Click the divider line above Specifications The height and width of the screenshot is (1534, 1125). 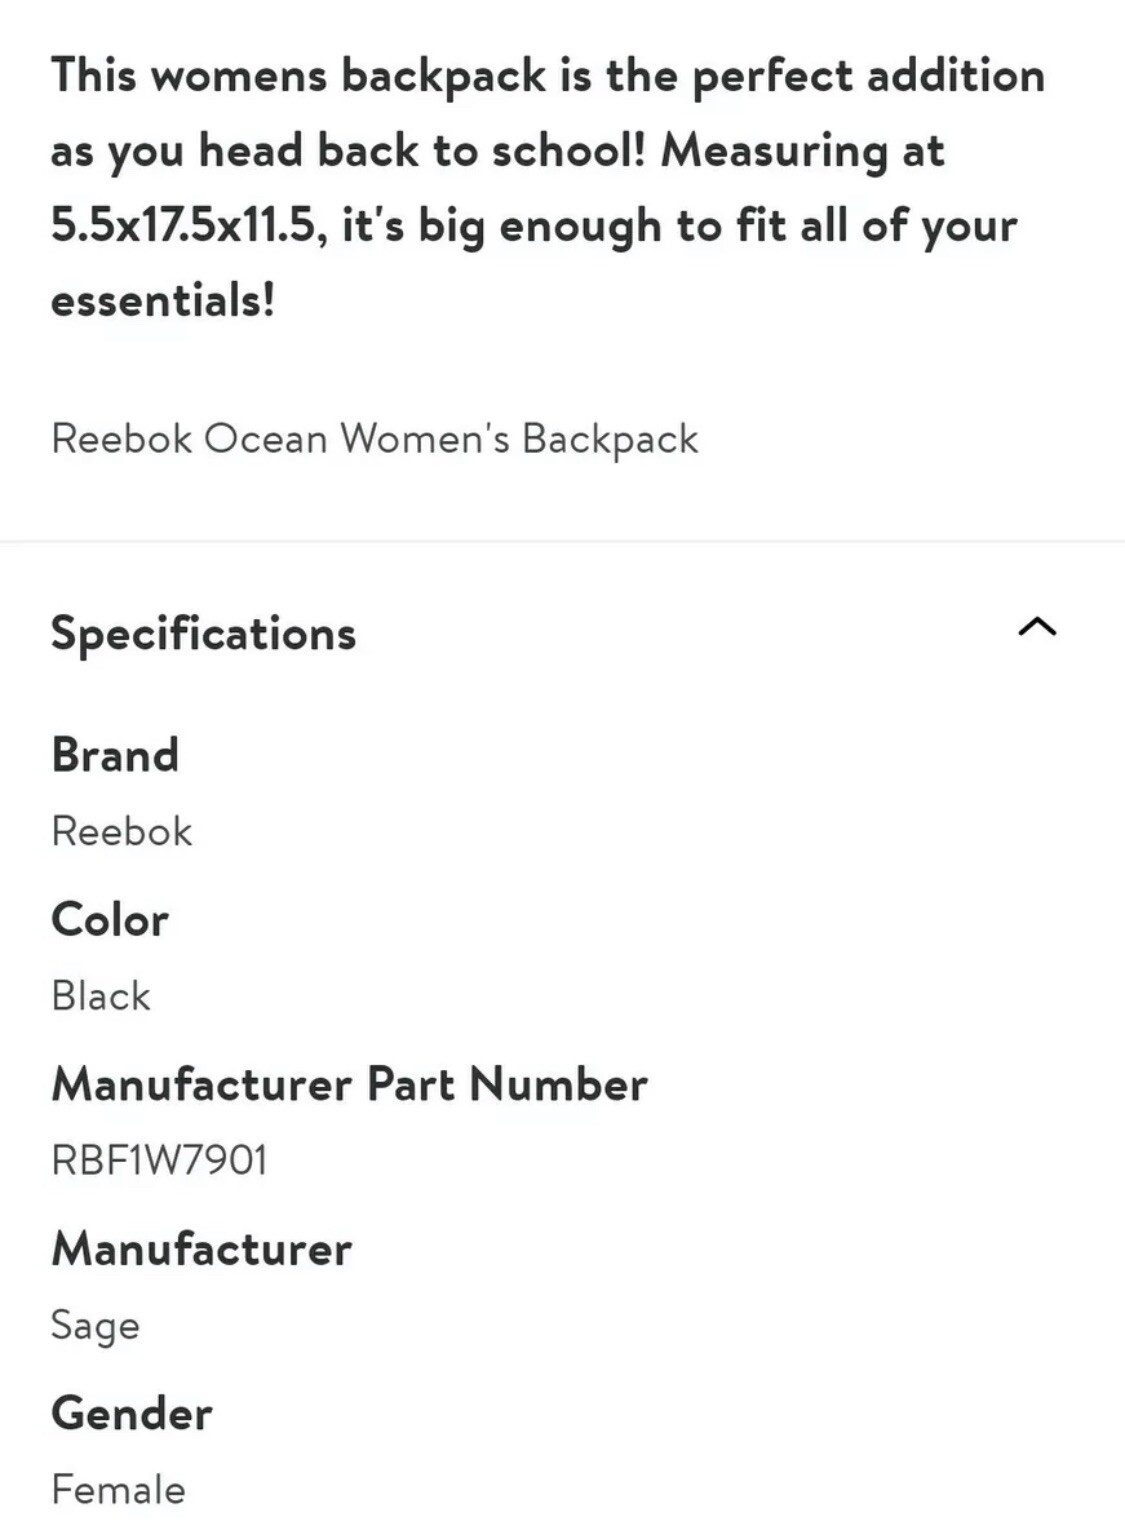click(x=562, y=541)
